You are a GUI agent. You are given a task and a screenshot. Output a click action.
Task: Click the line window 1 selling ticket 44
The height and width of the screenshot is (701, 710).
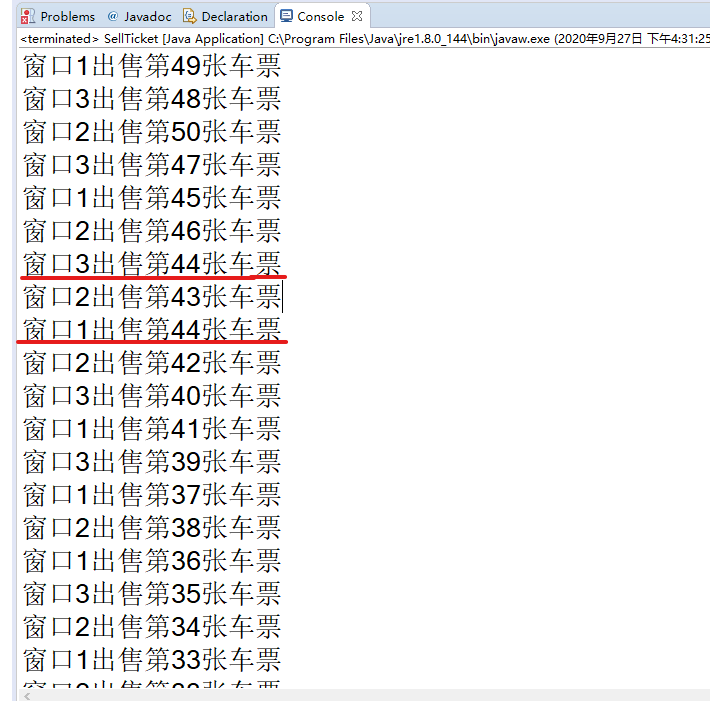pyautogui.click(x=152, y=330)
